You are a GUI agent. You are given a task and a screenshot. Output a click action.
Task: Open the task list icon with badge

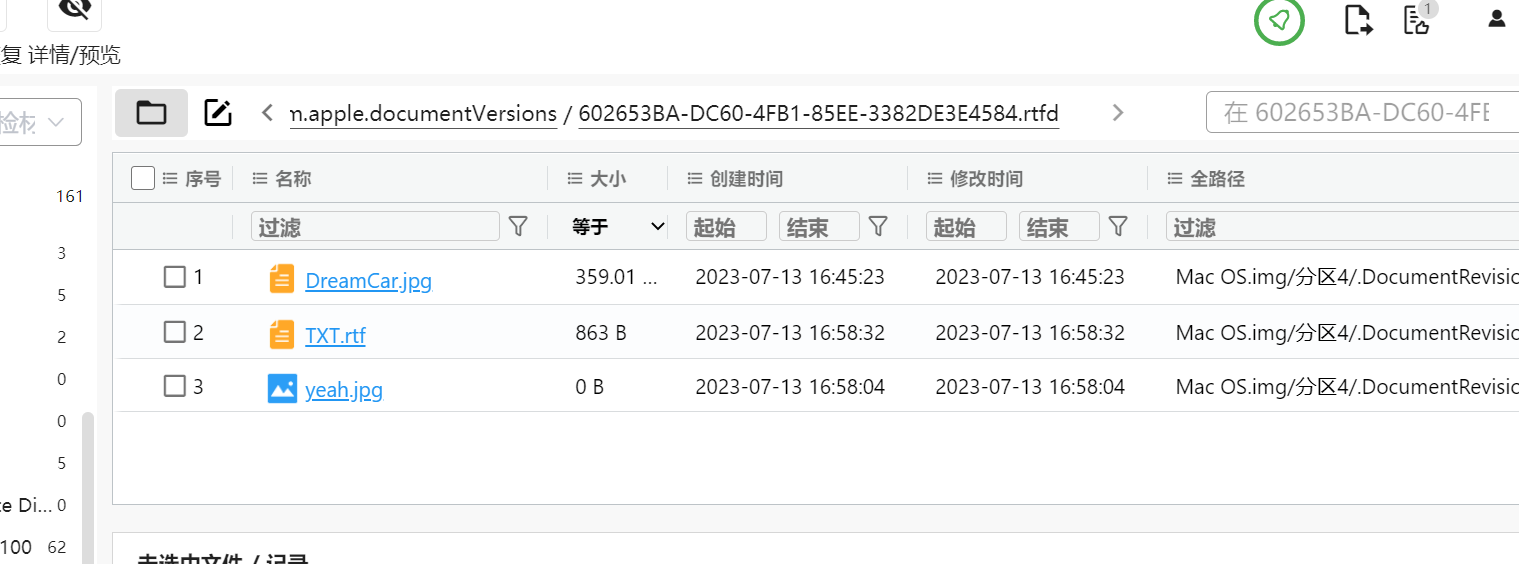pos(1417,20)
